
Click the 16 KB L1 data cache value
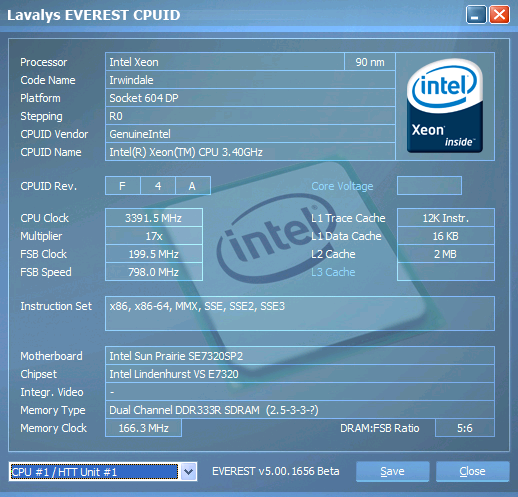[x=446, y=236]
